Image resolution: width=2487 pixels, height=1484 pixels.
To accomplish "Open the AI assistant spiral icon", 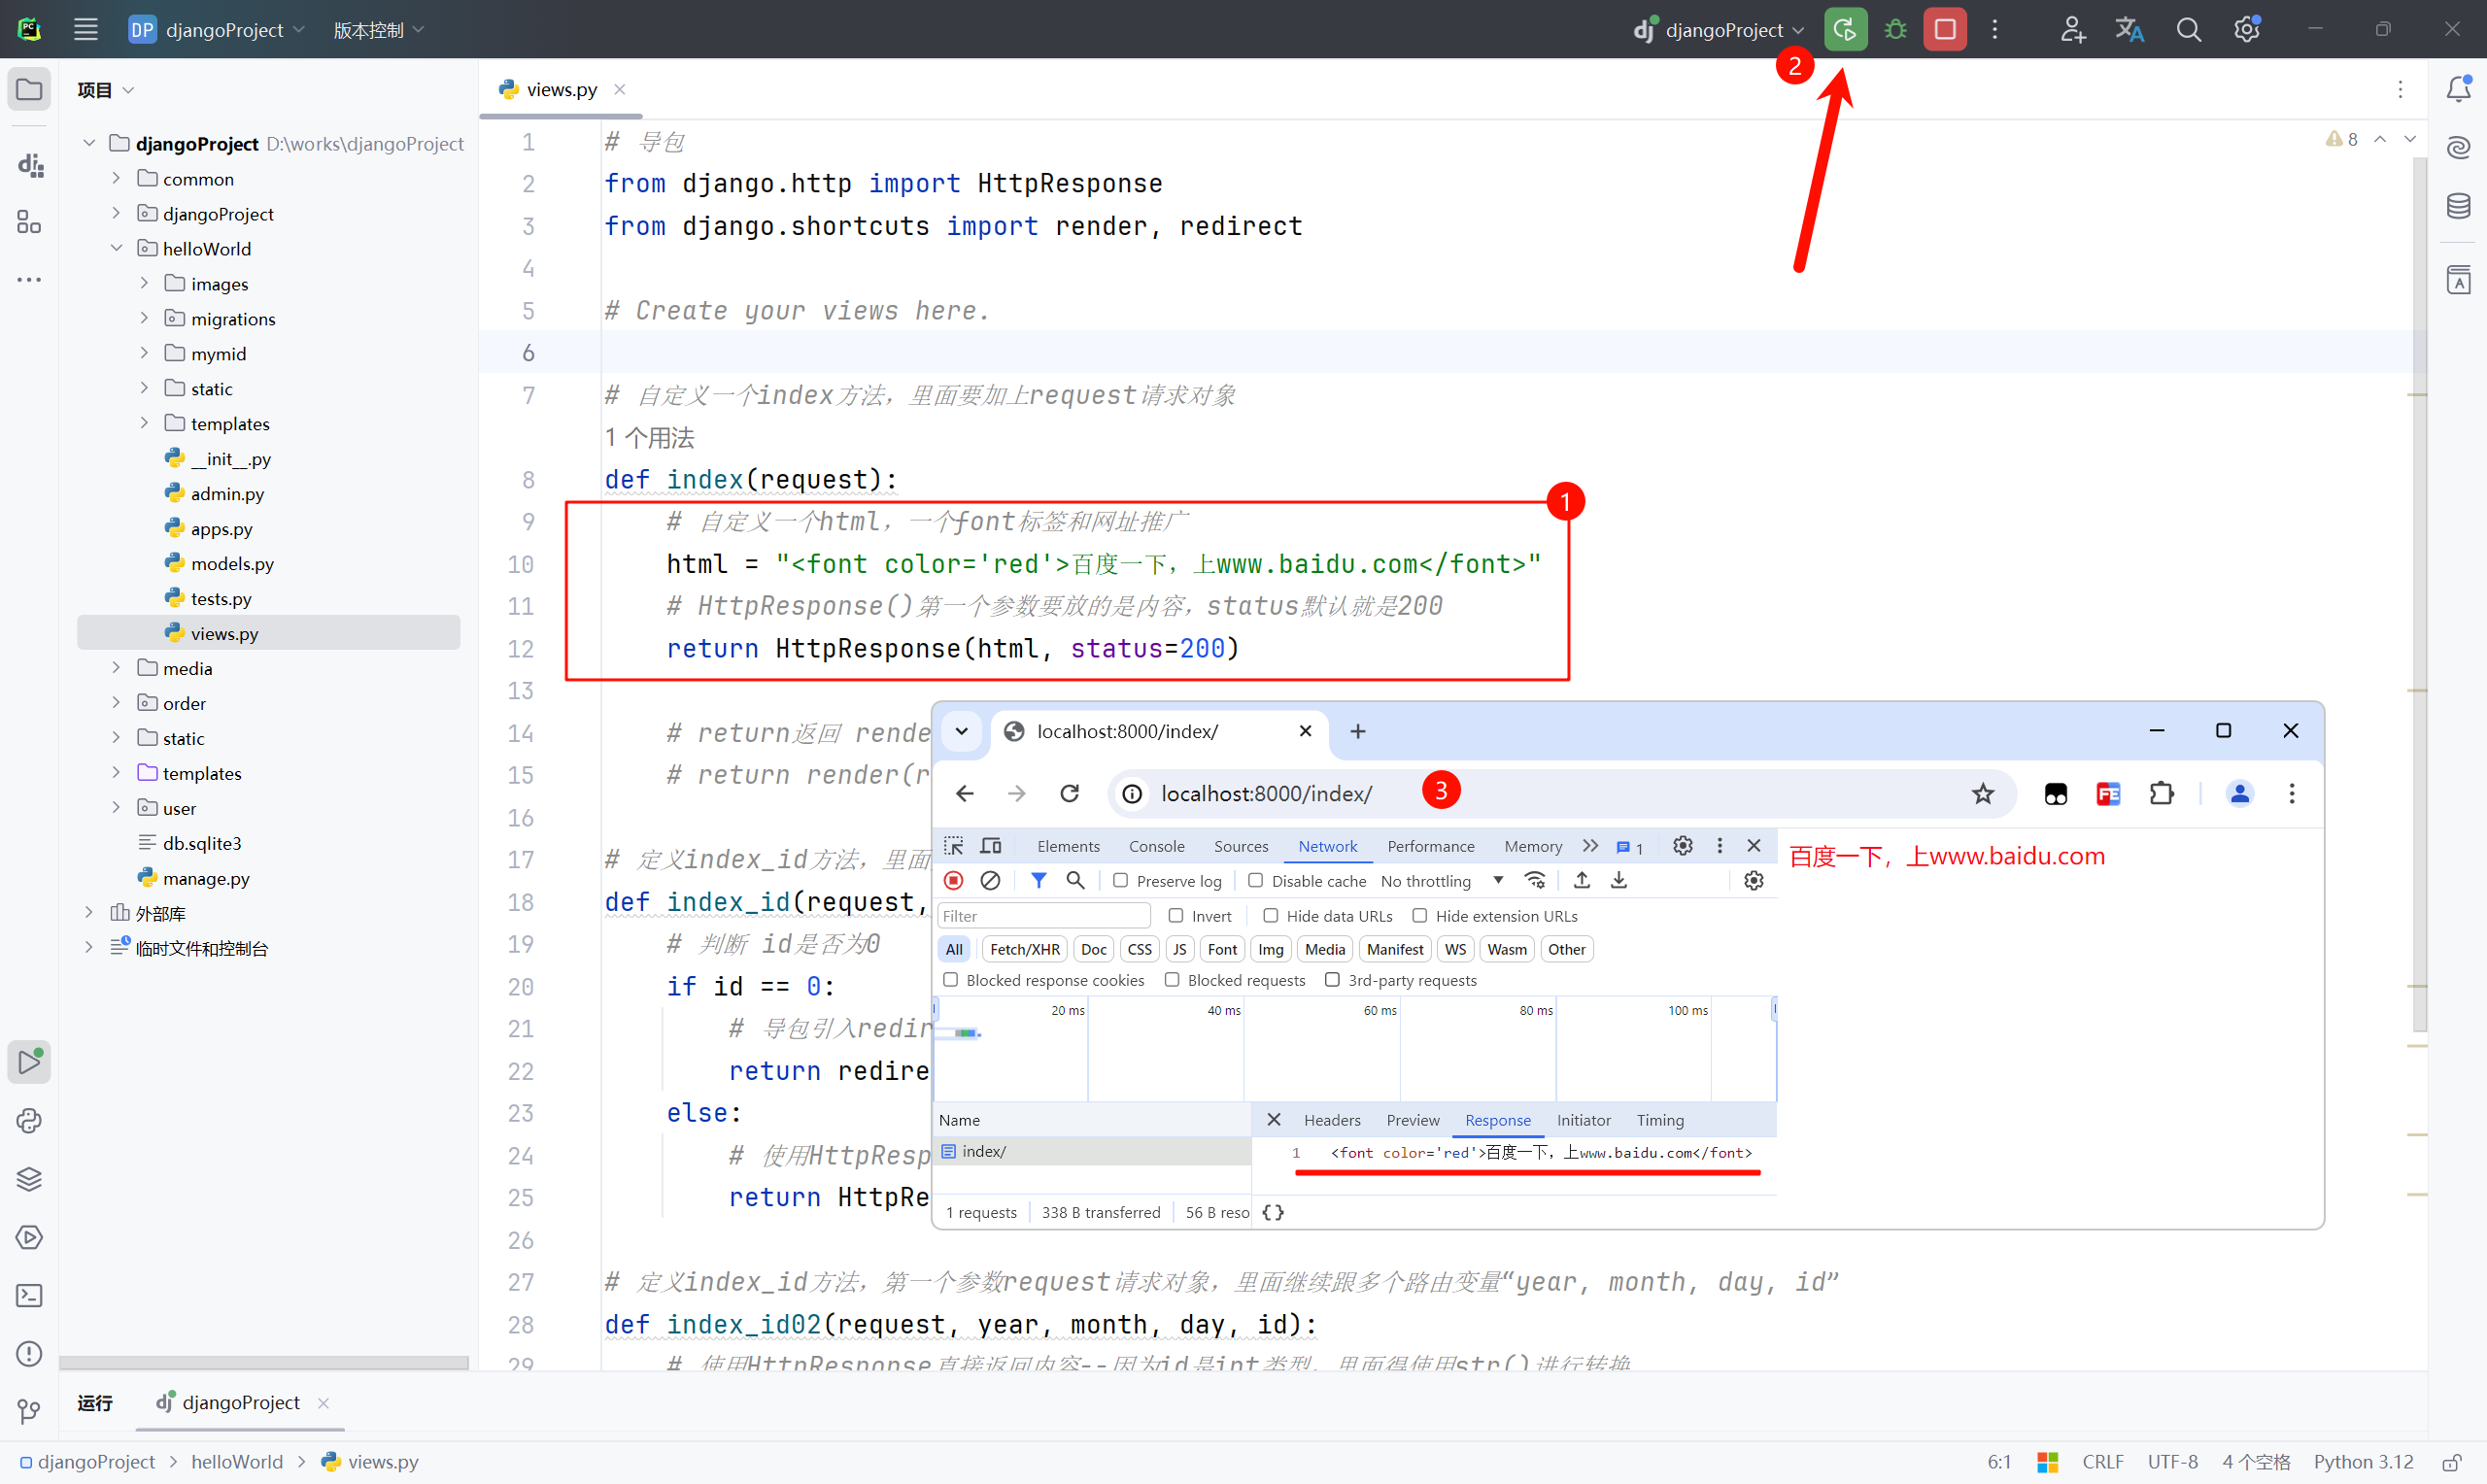I will tap(2458, 148).
